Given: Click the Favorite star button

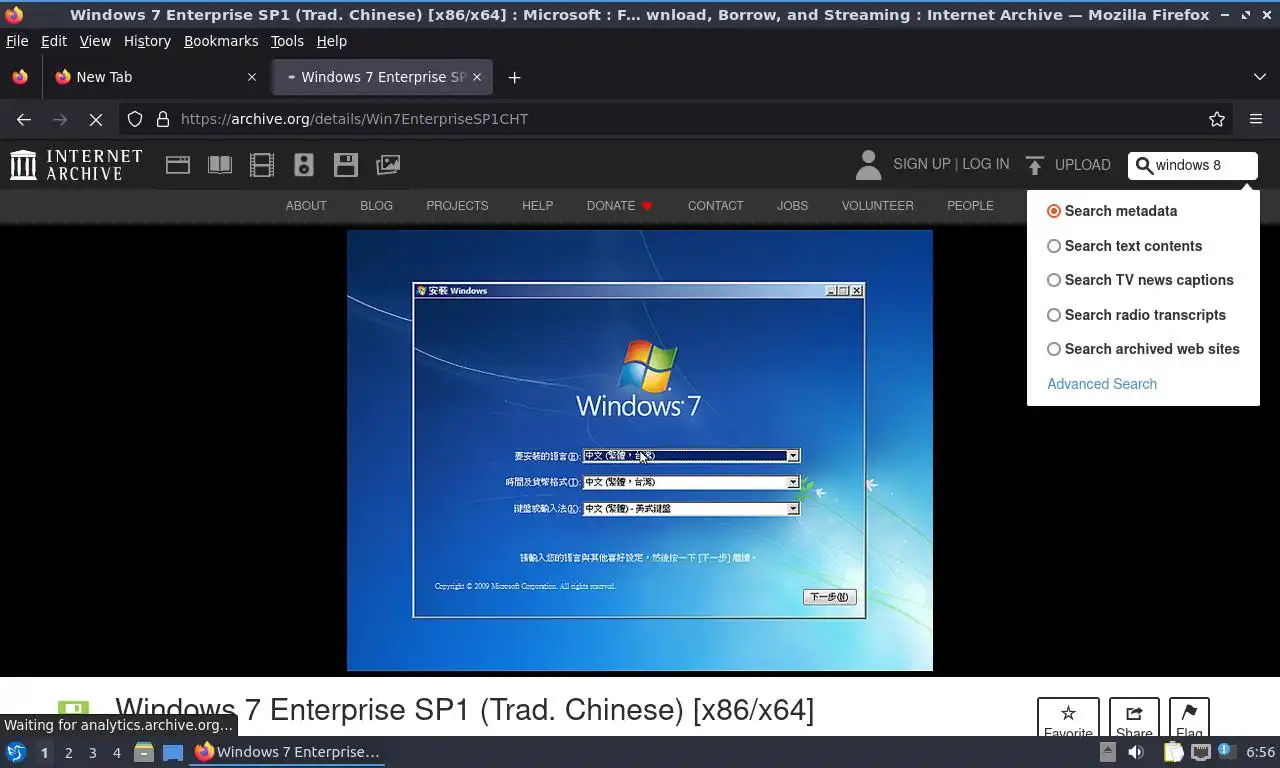Looking at the screenshot, I should point(1068,719).
